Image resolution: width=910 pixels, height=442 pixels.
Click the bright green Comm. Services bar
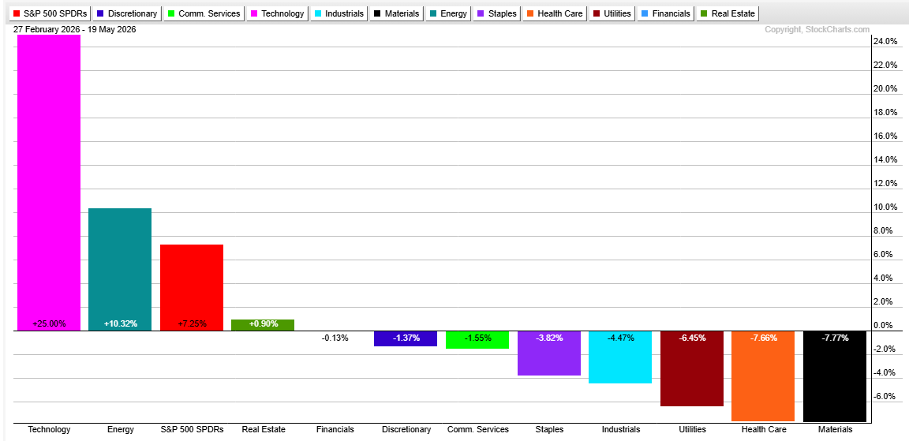click(x=477, y=340)
